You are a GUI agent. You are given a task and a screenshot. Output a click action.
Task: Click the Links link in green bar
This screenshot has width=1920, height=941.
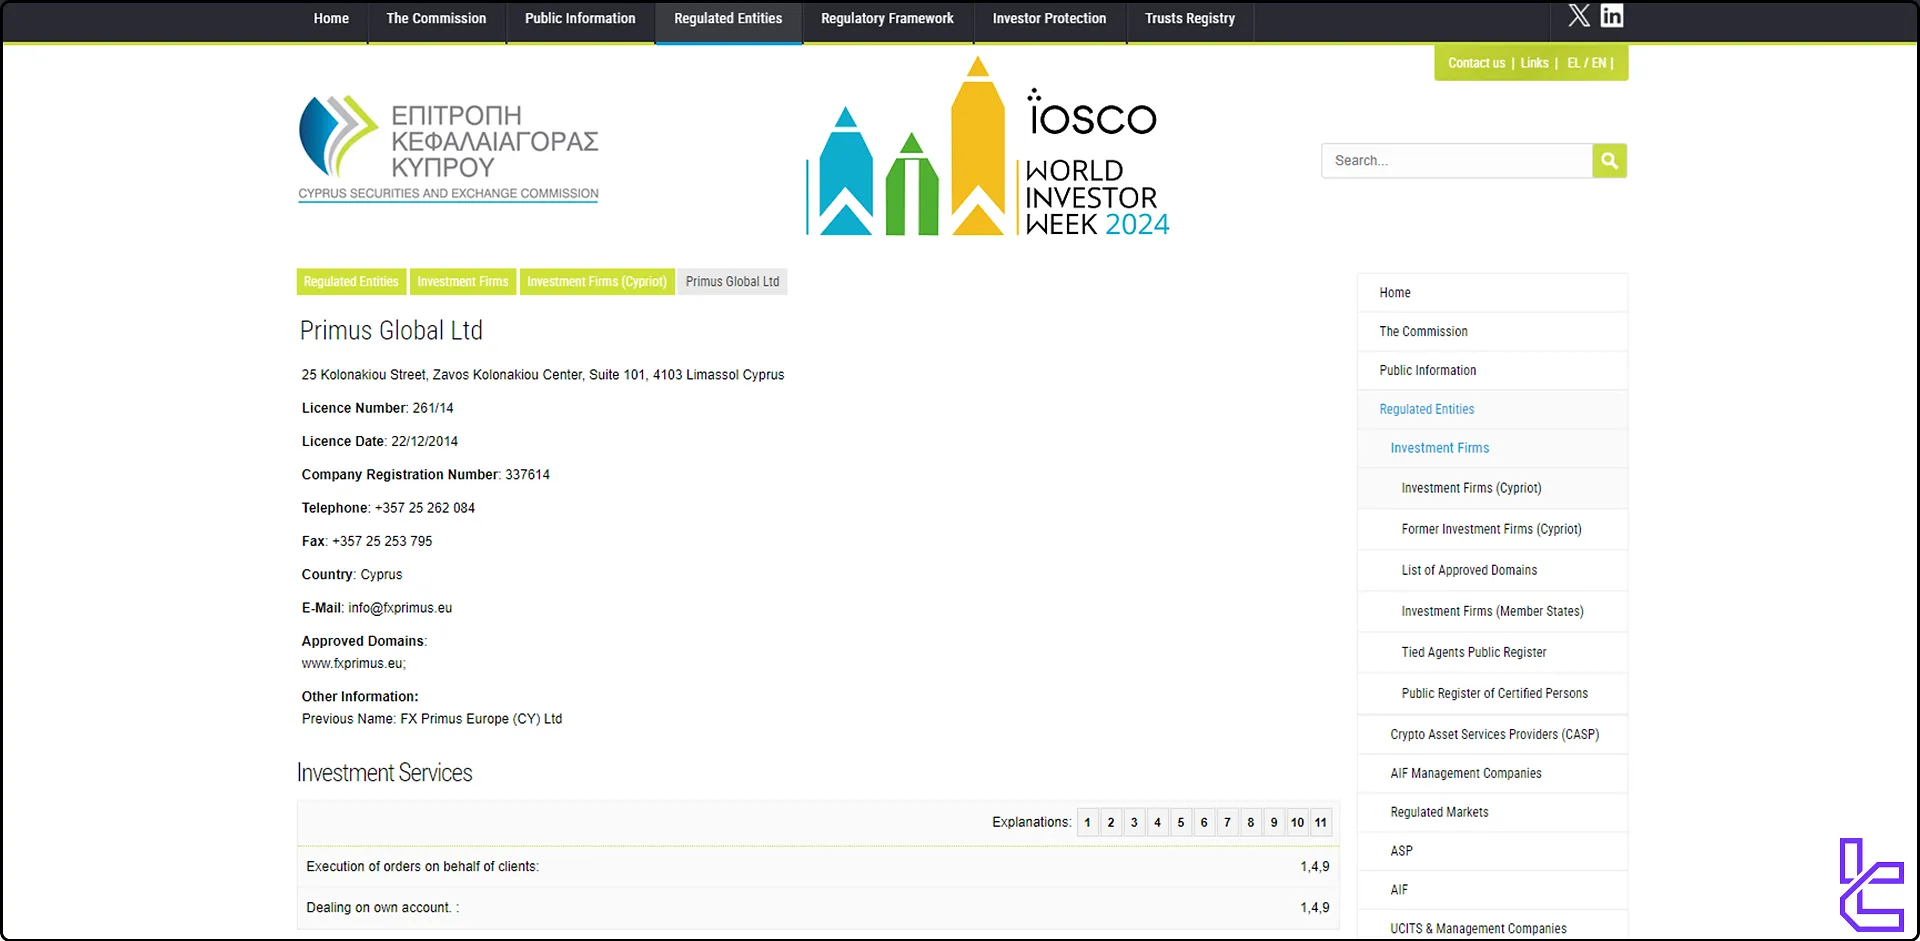1534,63
